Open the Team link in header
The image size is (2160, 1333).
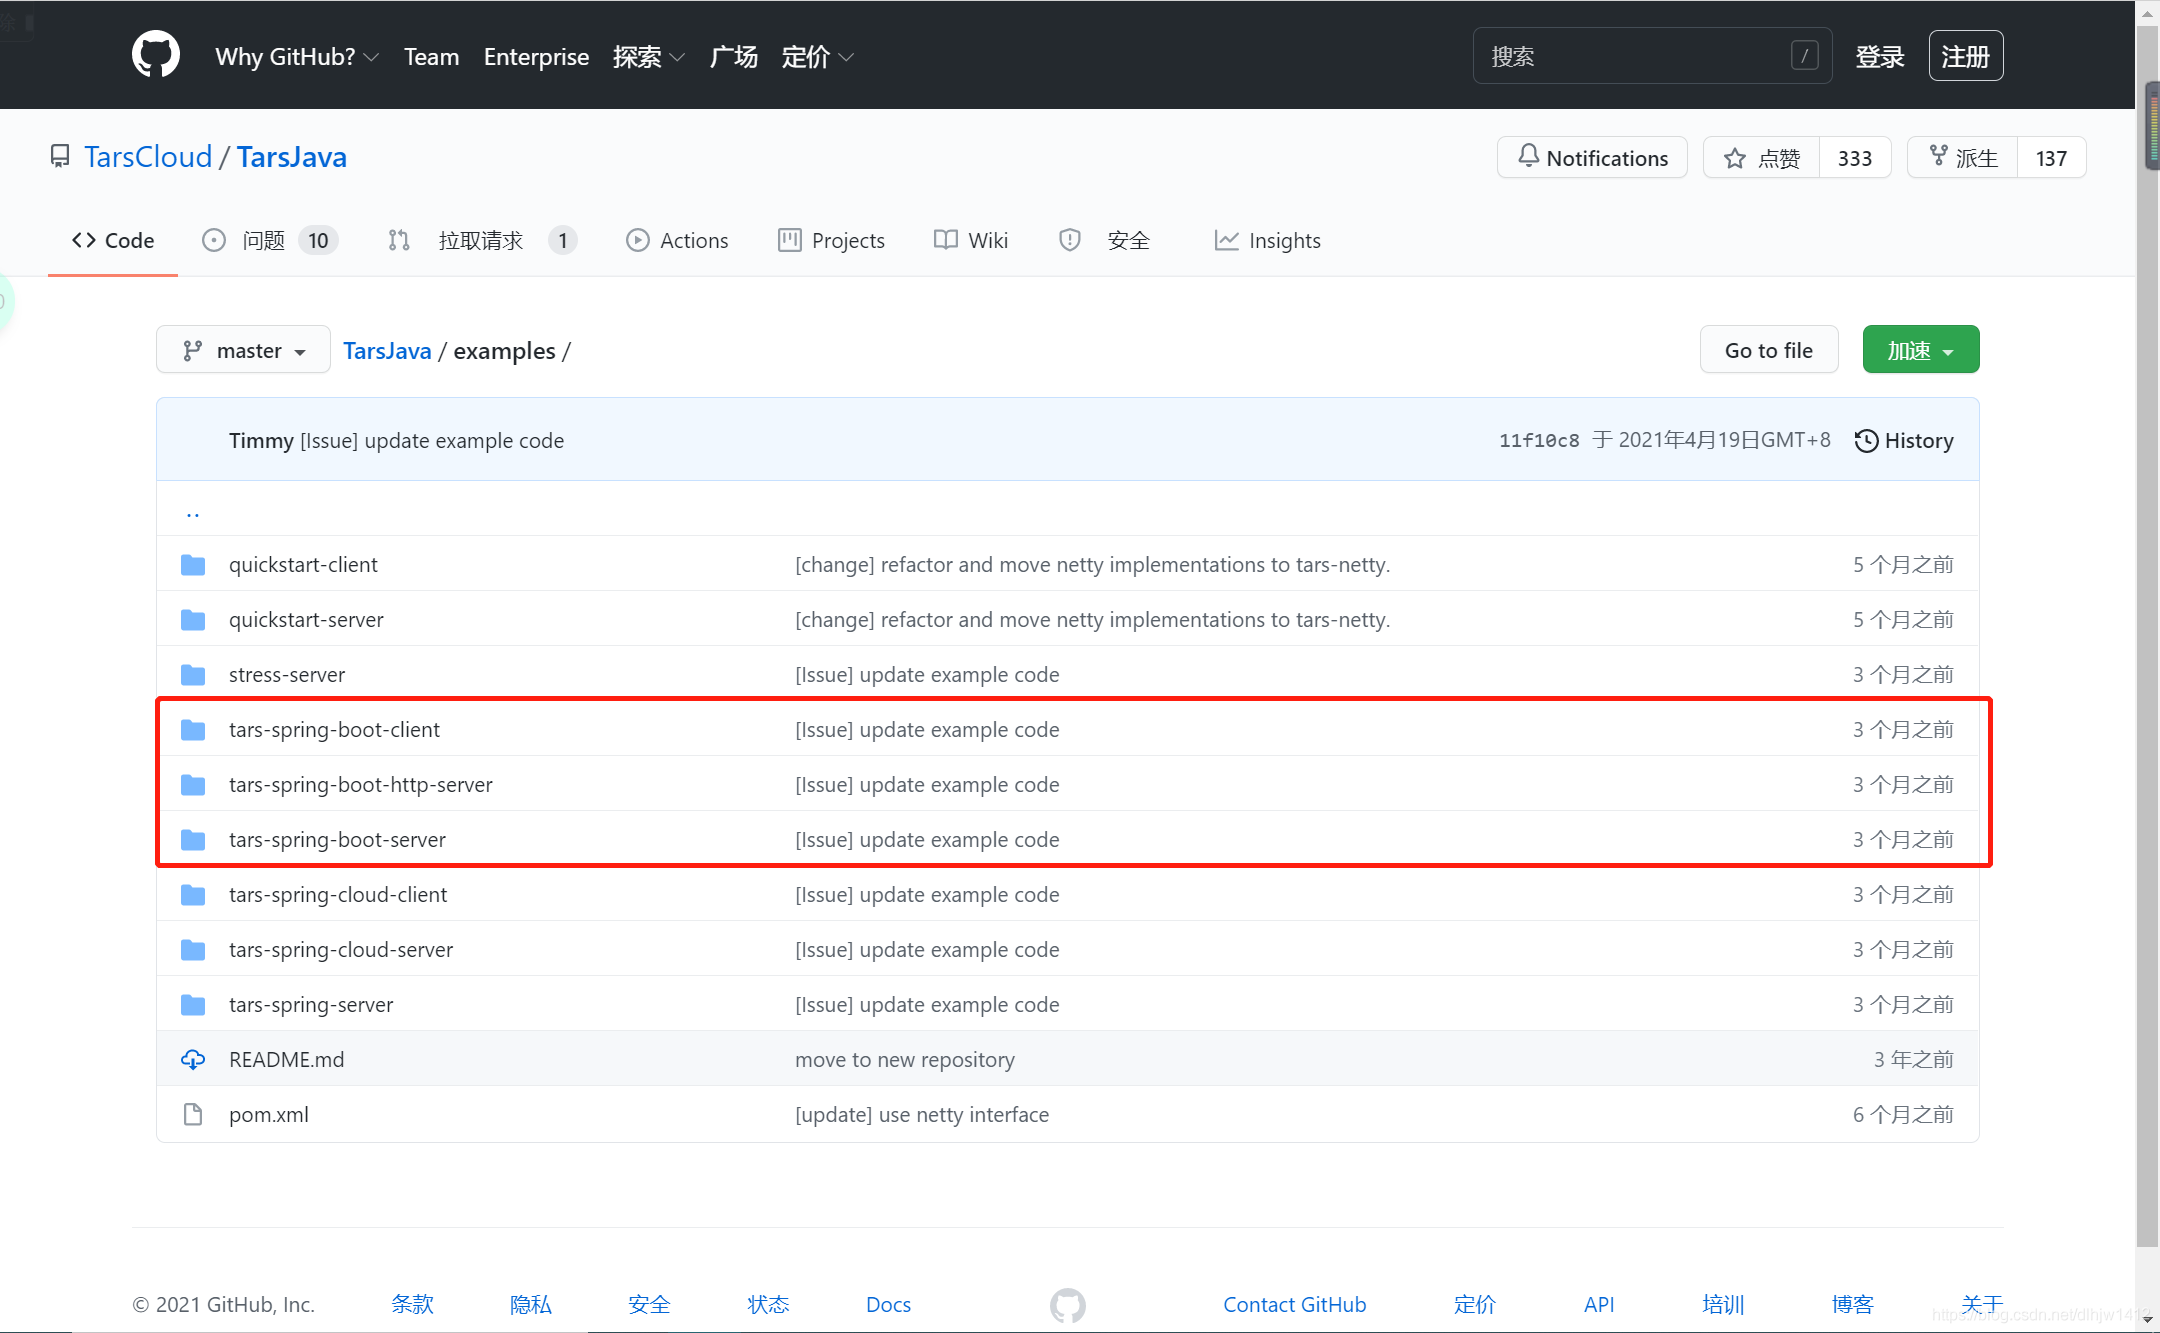point(432,57)
